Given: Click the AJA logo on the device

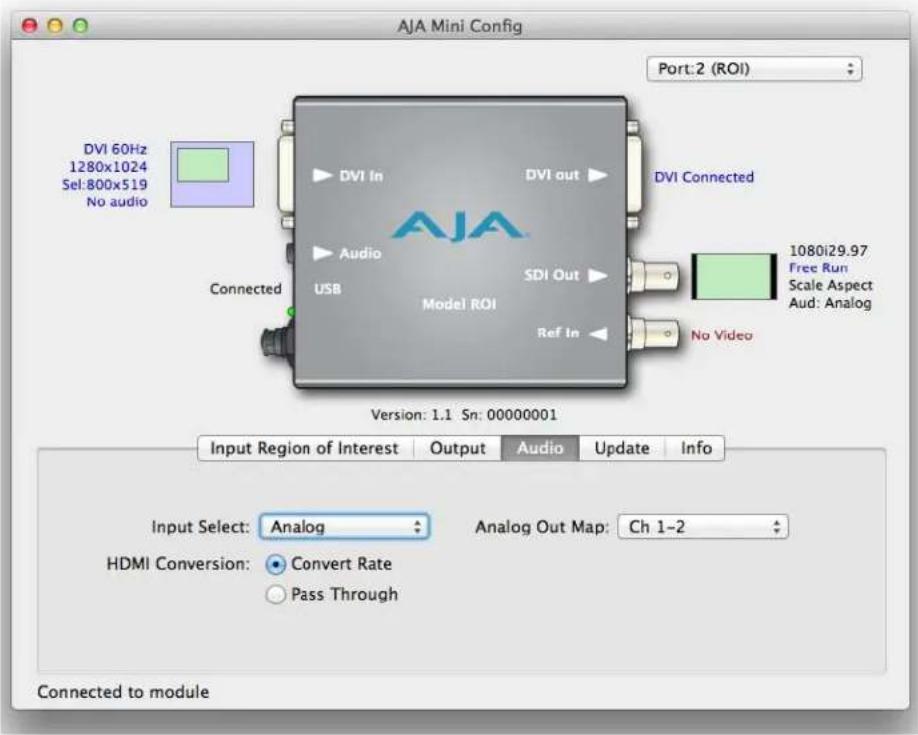Looking at the screenshot, I should coord(458,226).
